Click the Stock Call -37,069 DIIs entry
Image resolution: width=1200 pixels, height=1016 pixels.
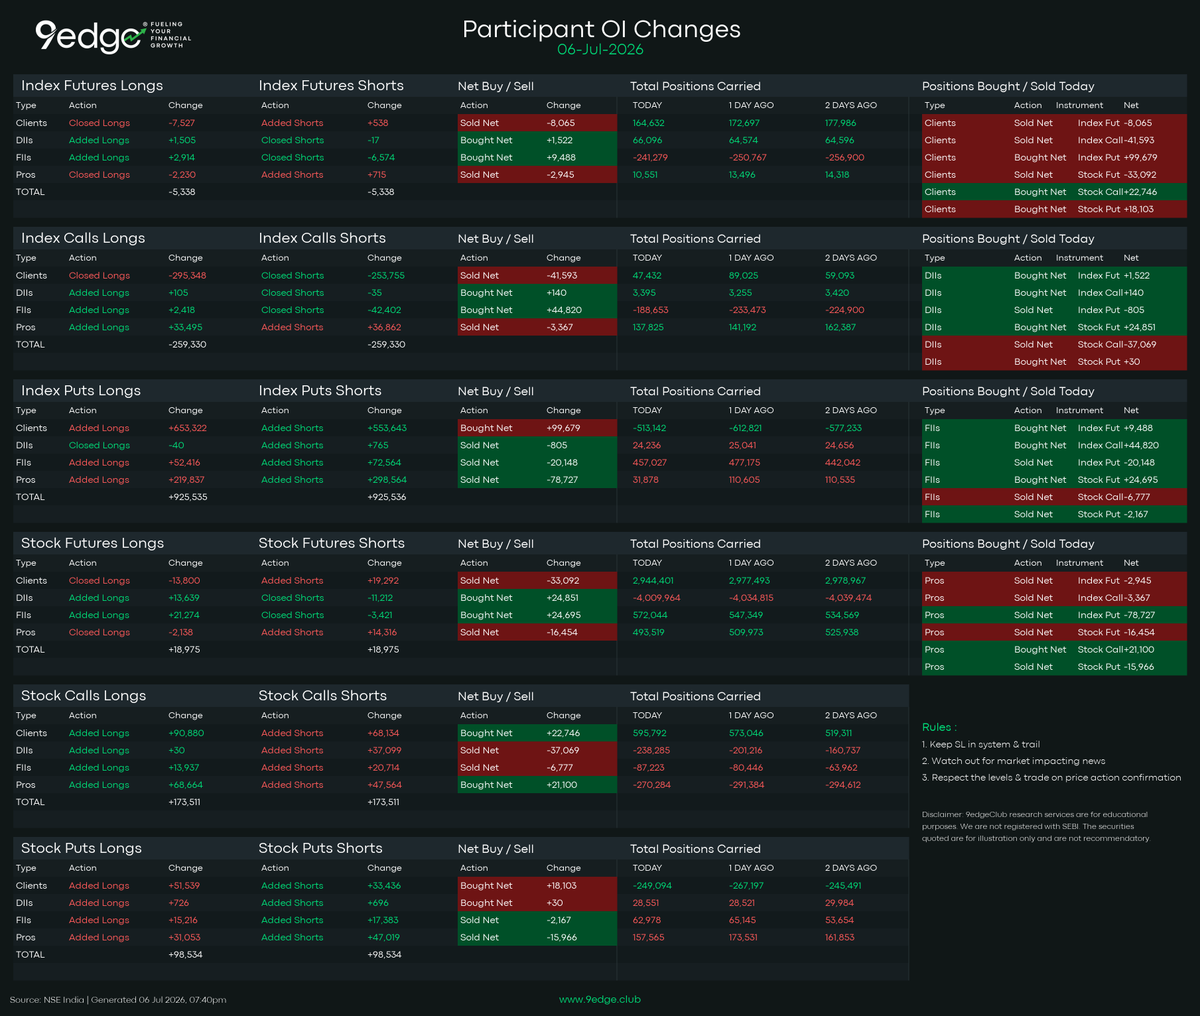(x=1054, y=345)
